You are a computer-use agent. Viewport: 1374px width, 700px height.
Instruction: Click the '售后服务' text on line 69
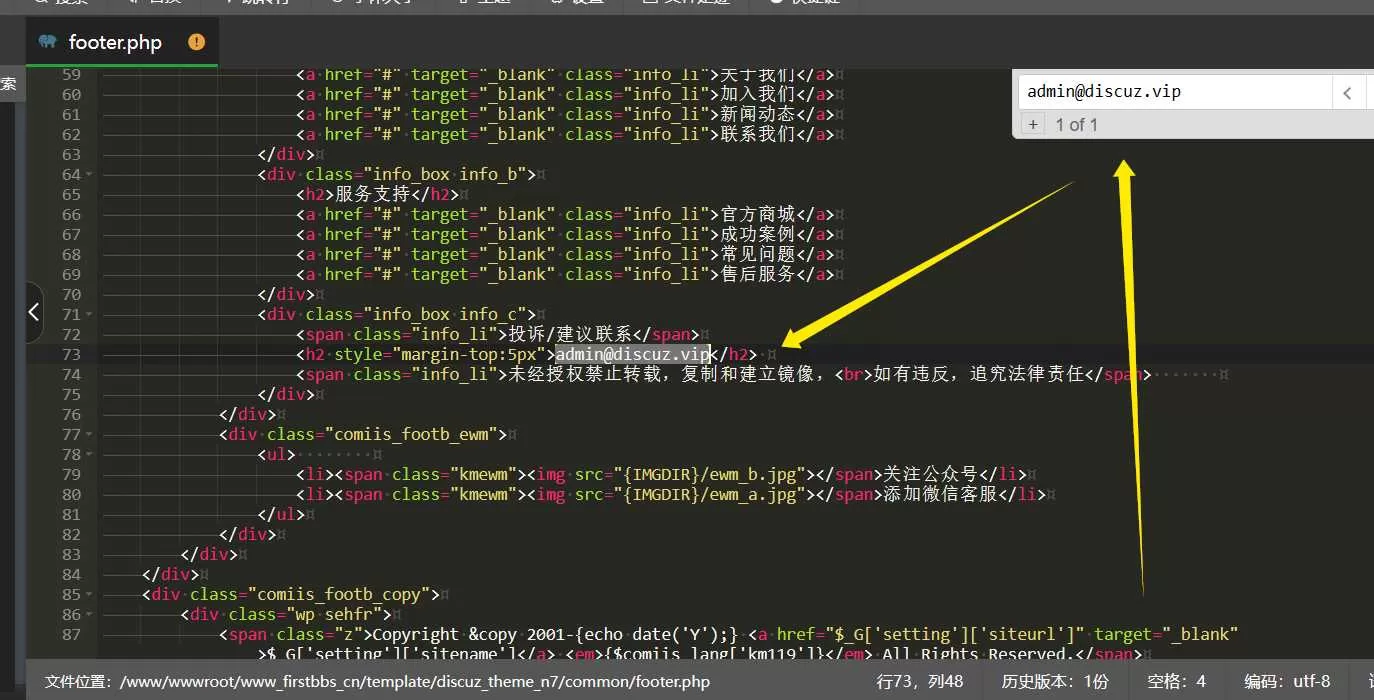758,274
